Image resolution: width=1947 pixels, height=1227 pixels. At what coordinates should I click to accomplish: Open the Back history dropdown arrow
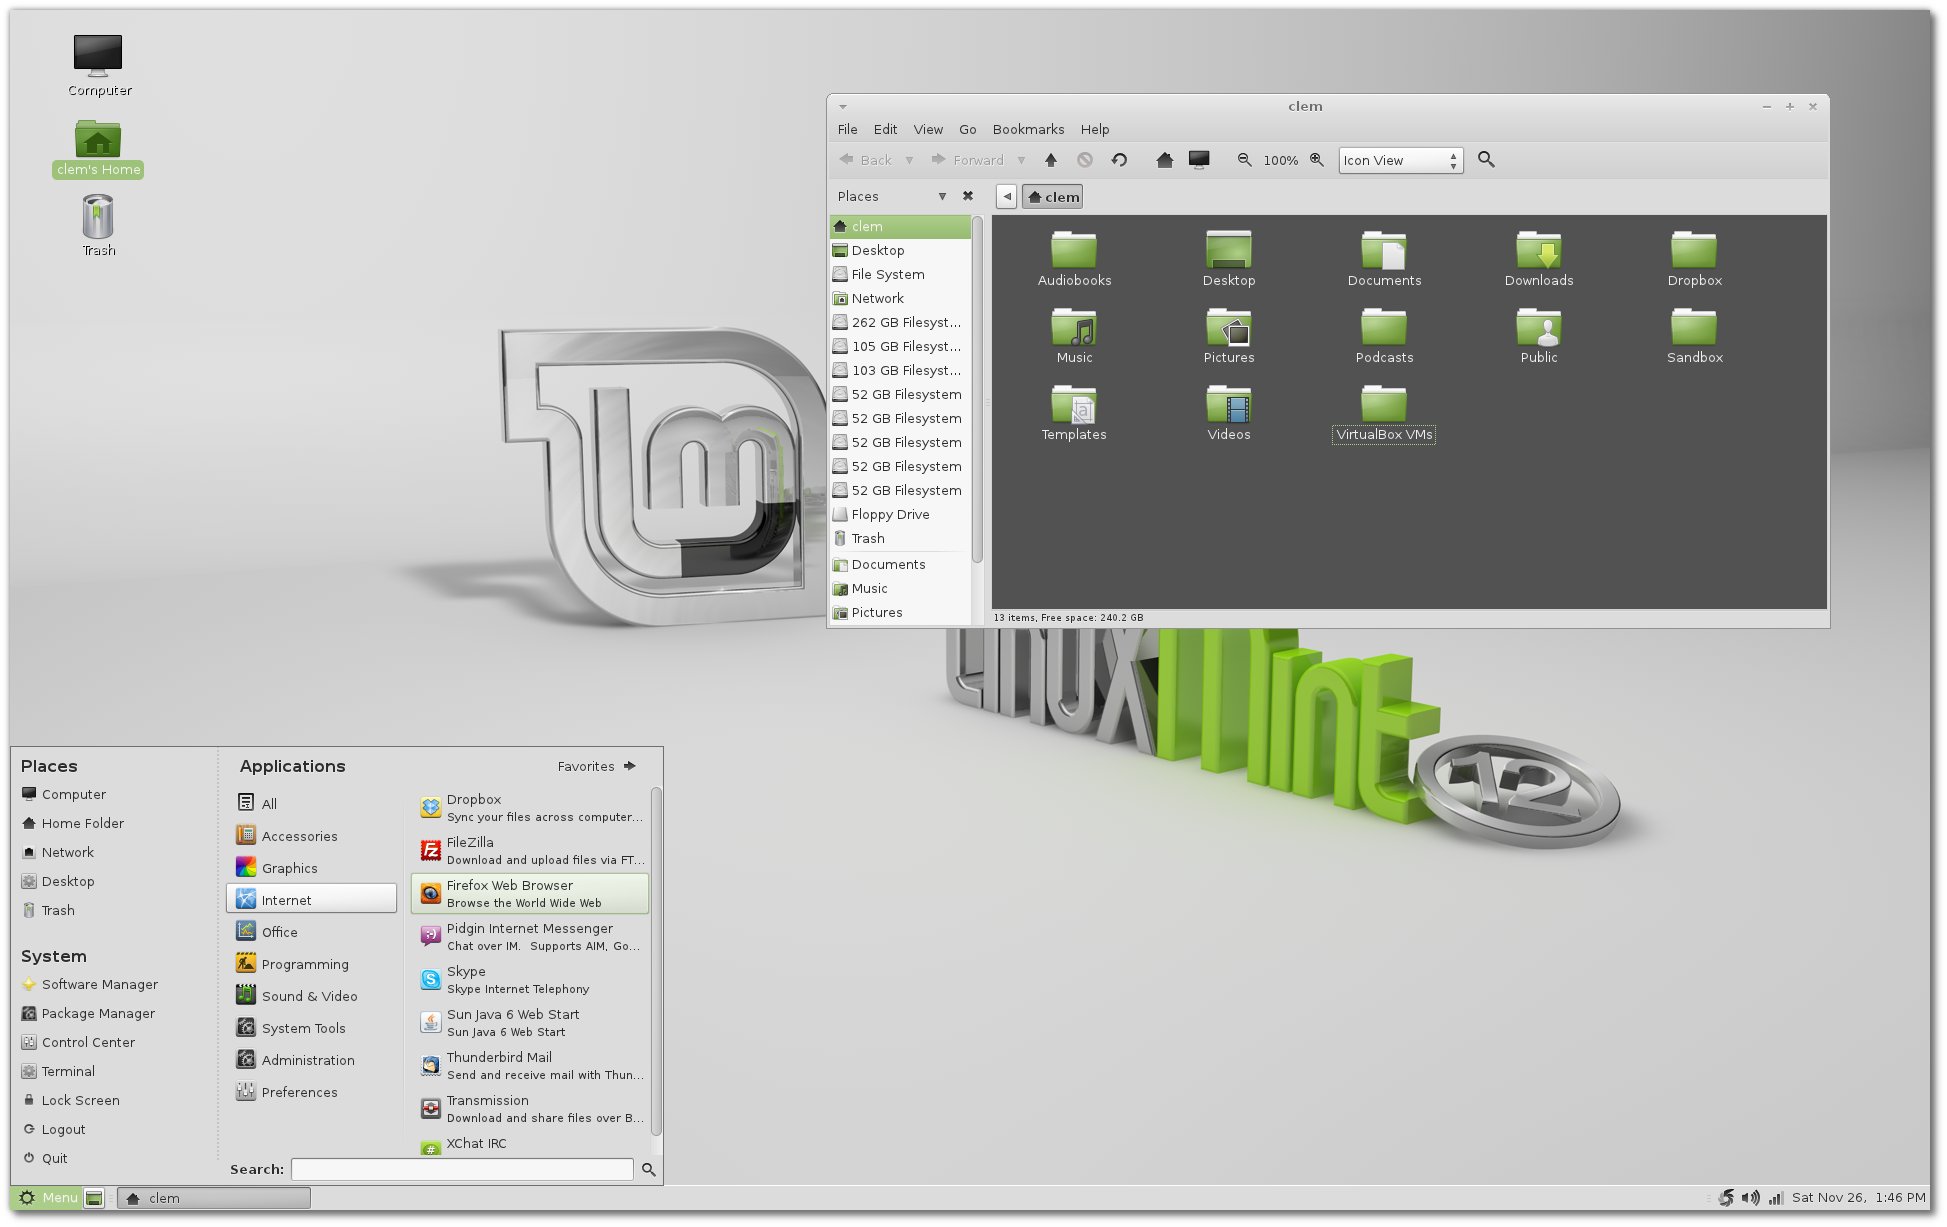pos(909,160)
